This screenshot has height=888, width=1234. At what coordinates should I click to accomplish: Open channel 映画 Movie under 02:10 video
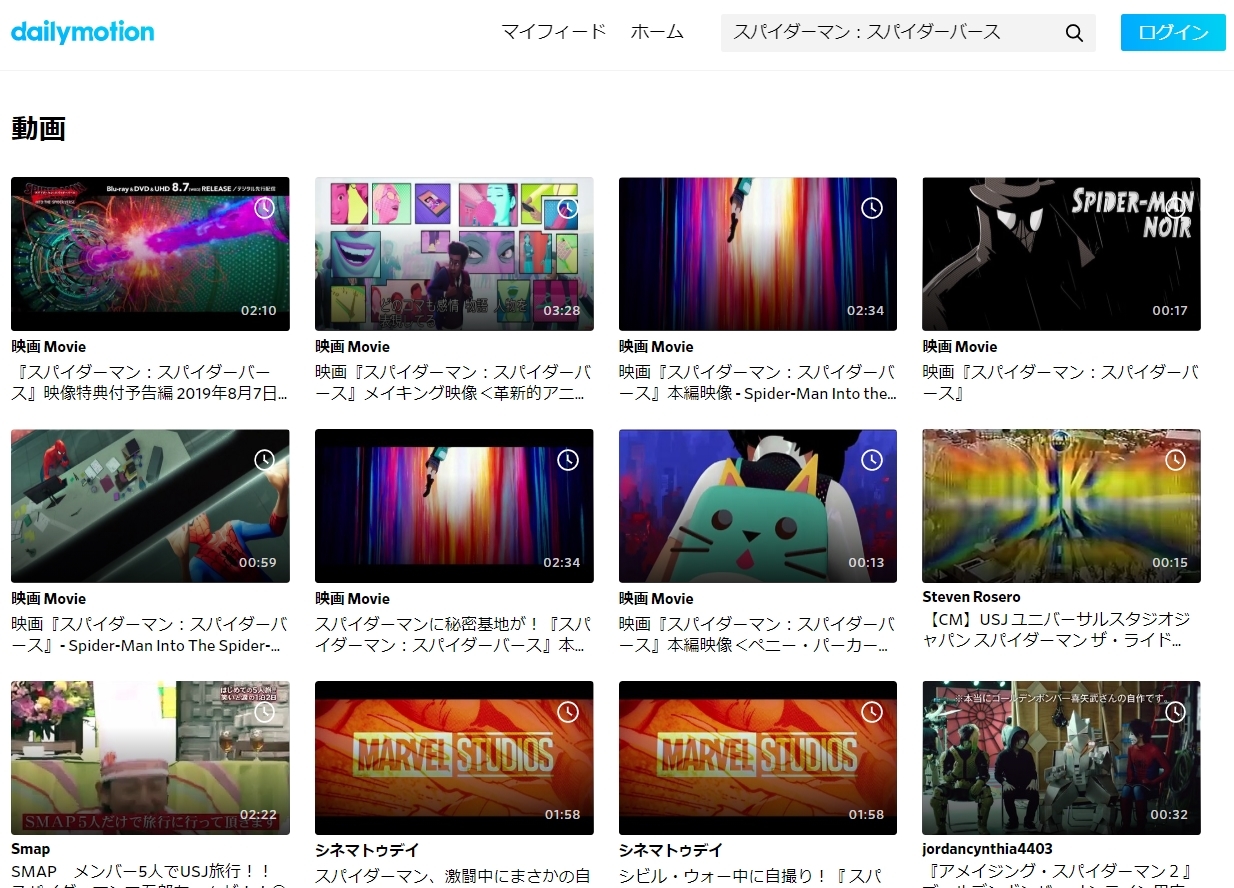(x=49, y=346)
